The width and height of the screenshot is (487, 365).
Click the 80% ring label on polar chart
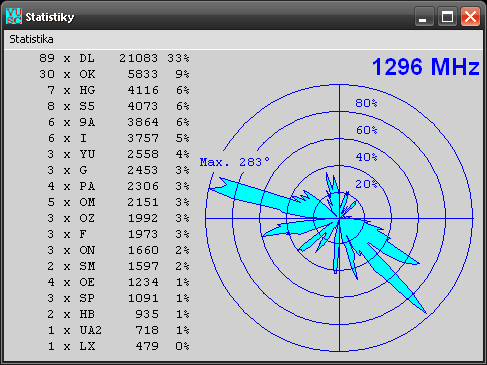(x=366, y=103)
